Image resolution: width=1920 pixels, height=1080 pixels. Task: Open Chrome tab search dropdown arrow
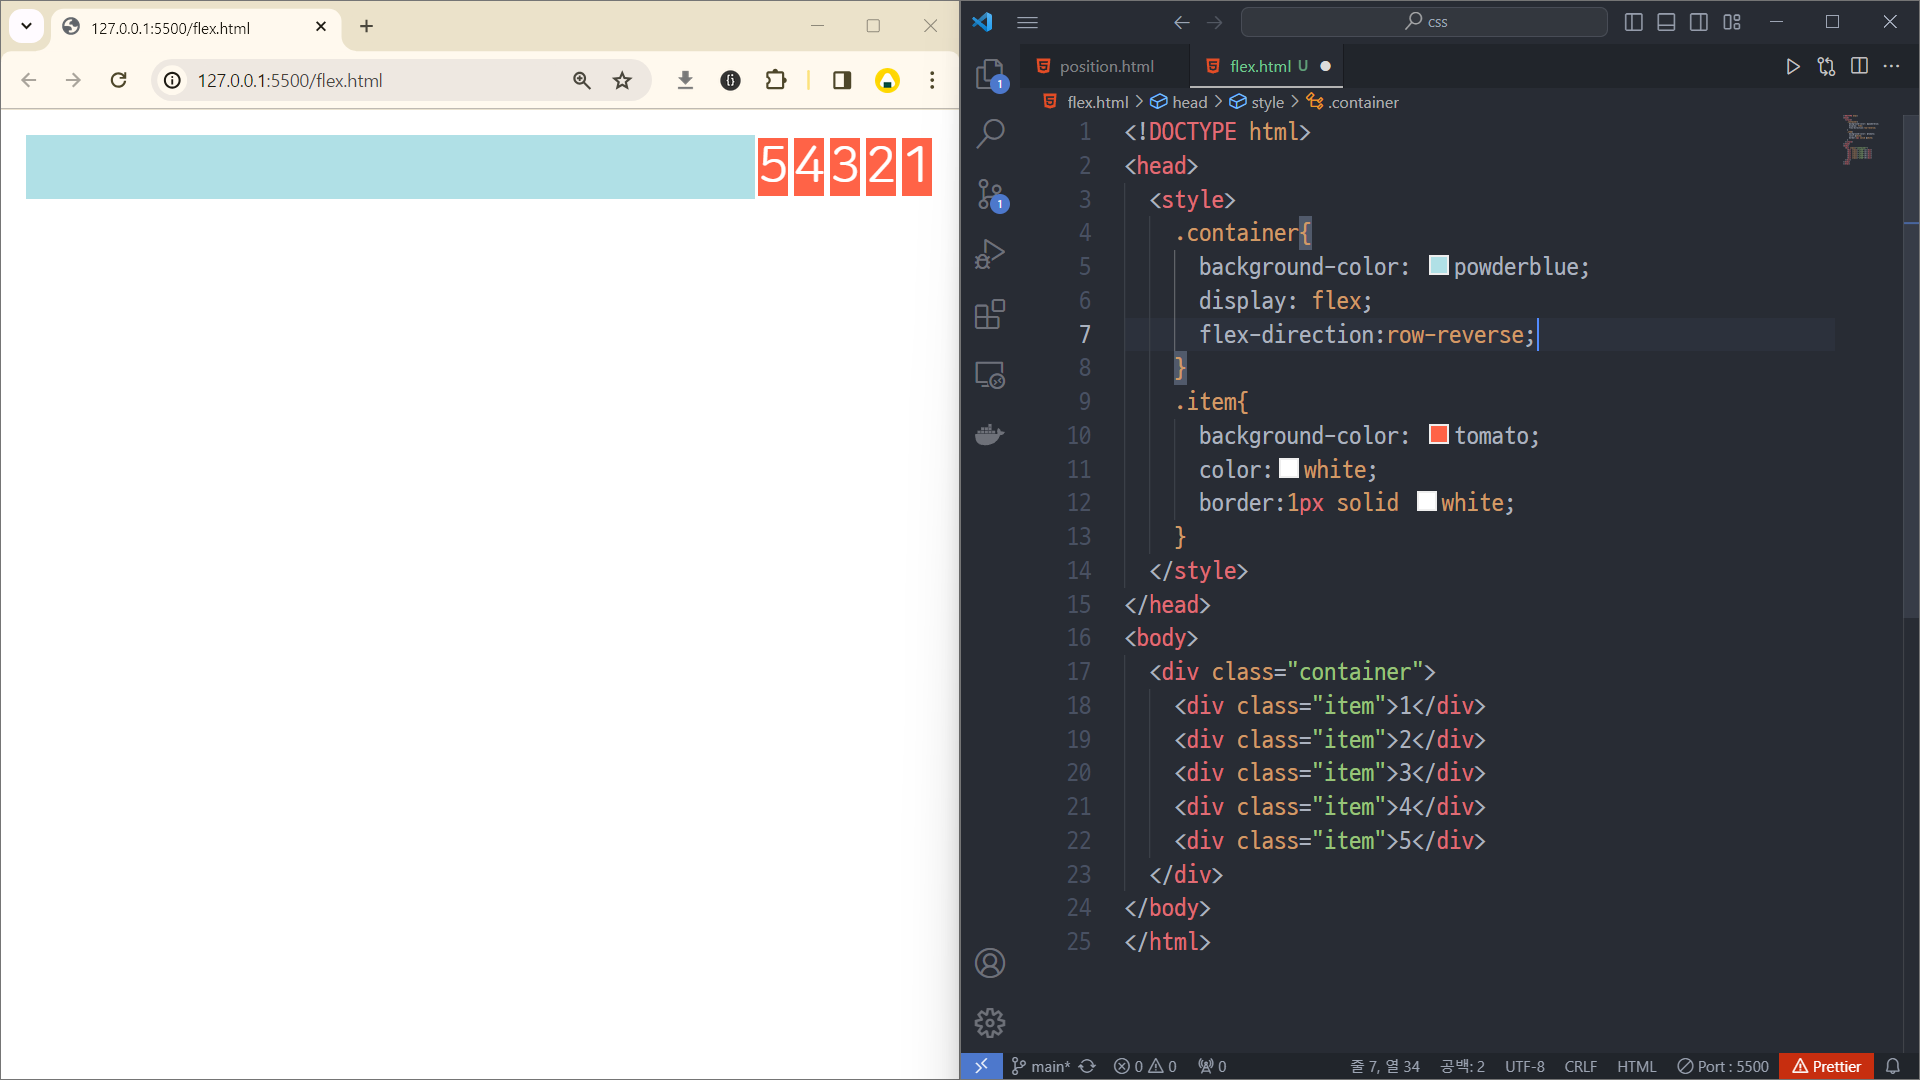pyautogui.click(x=27, y=27)
